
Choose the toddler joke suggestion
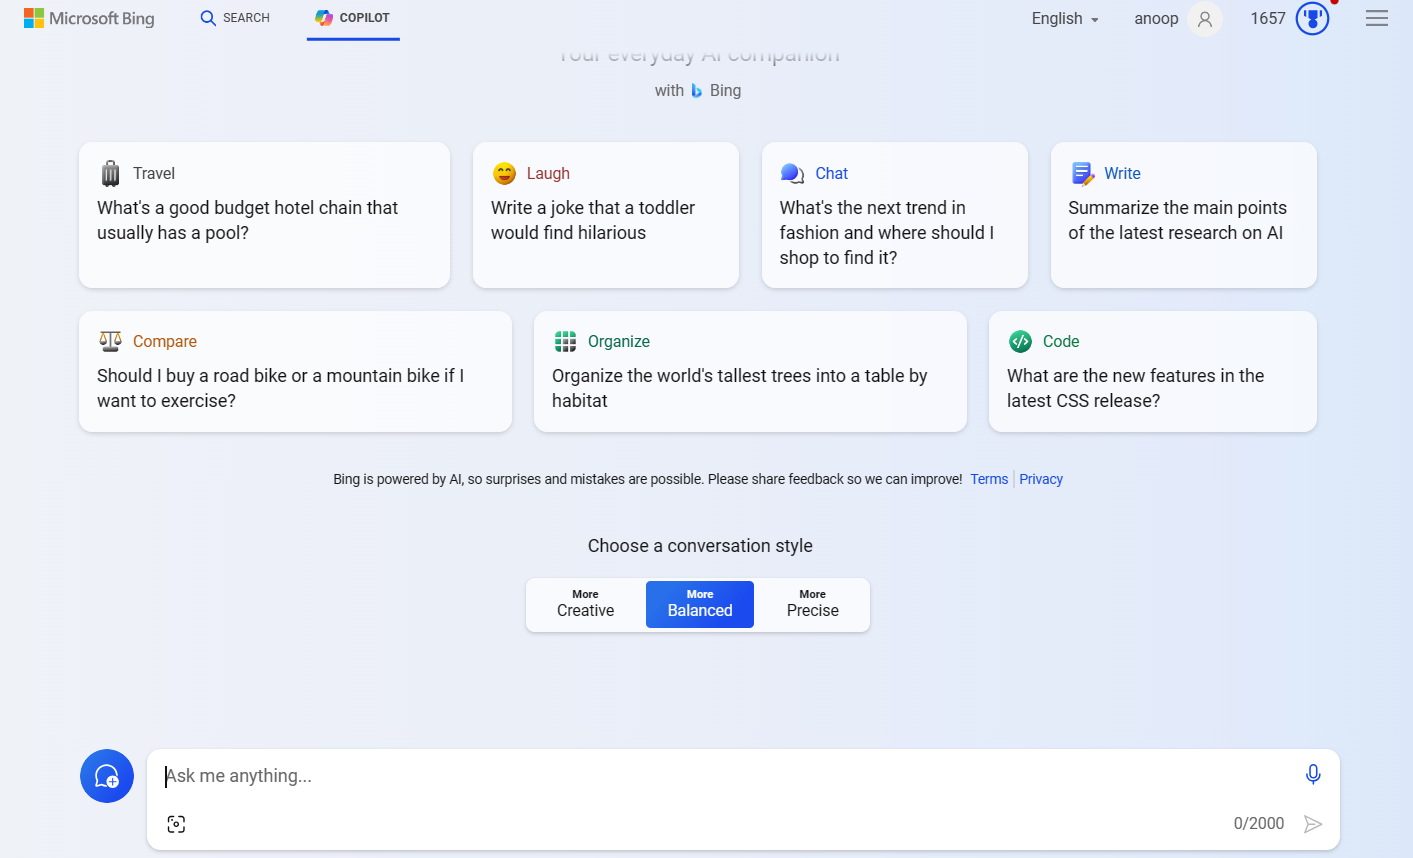606,215
